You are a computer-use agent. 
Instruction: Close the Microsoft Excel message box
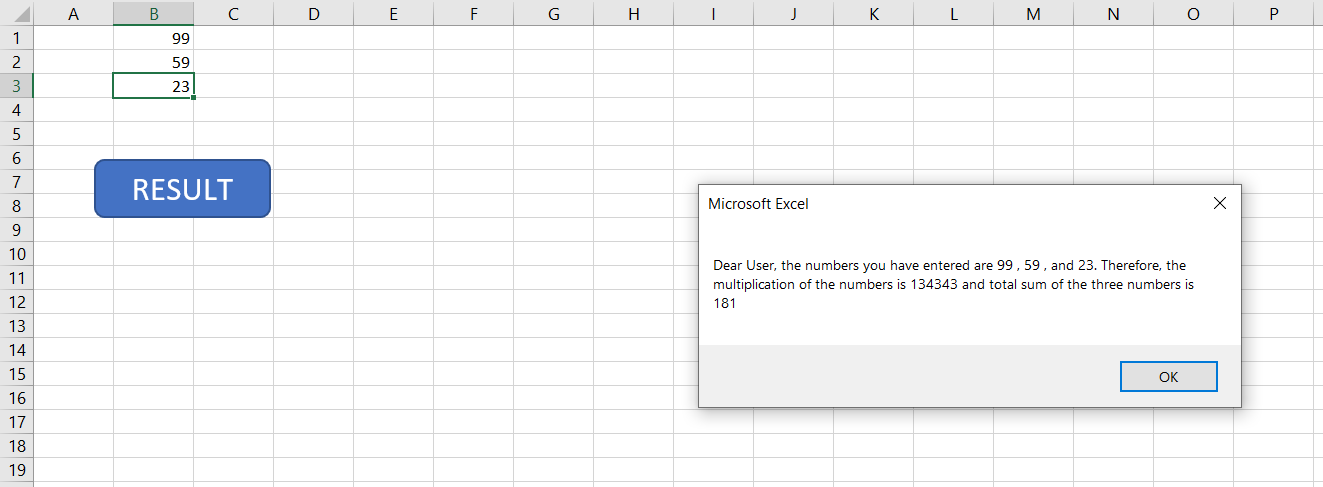click(1219, 203)
